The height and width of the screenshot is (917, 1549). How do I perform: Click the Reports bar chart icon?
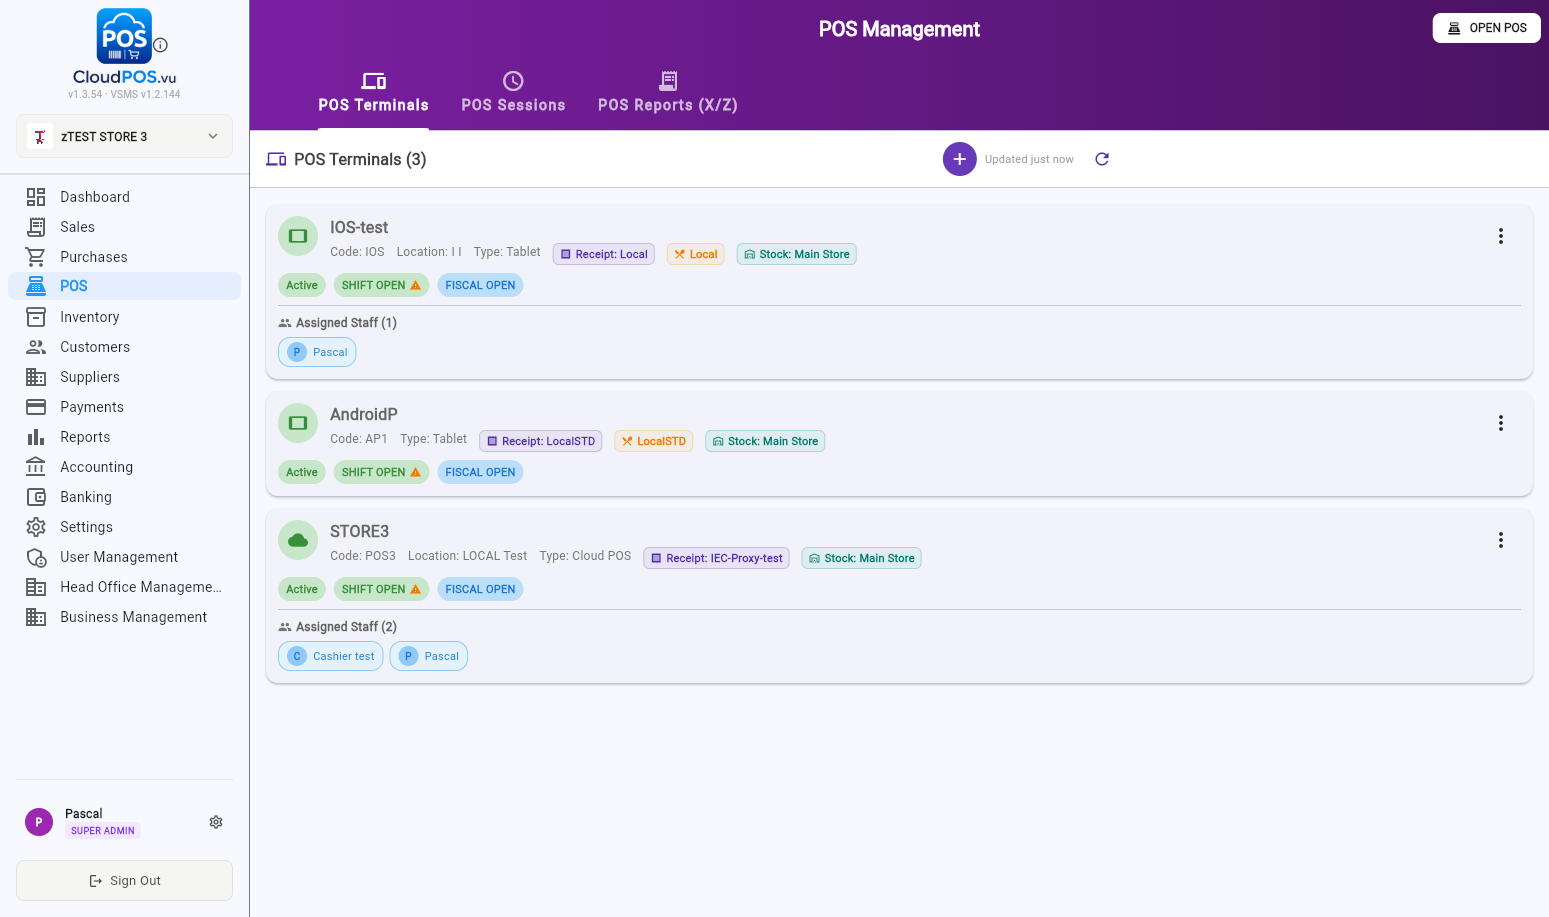click(x=36, y=437)
